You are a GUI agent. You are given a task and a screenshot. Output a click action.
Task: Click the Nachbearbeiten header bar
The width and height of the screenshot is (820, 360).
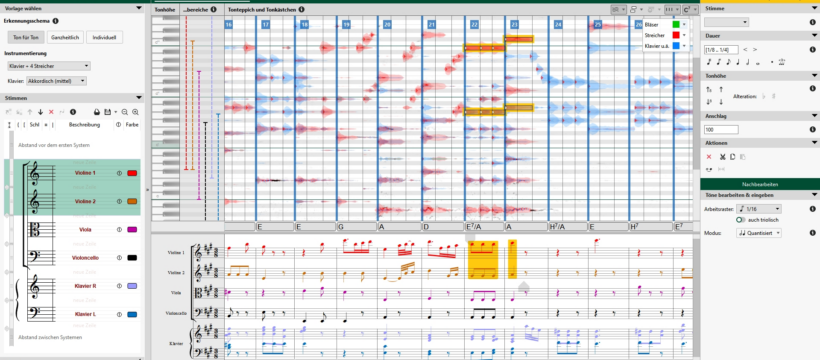pyautogui.click(x=760, y=184)
